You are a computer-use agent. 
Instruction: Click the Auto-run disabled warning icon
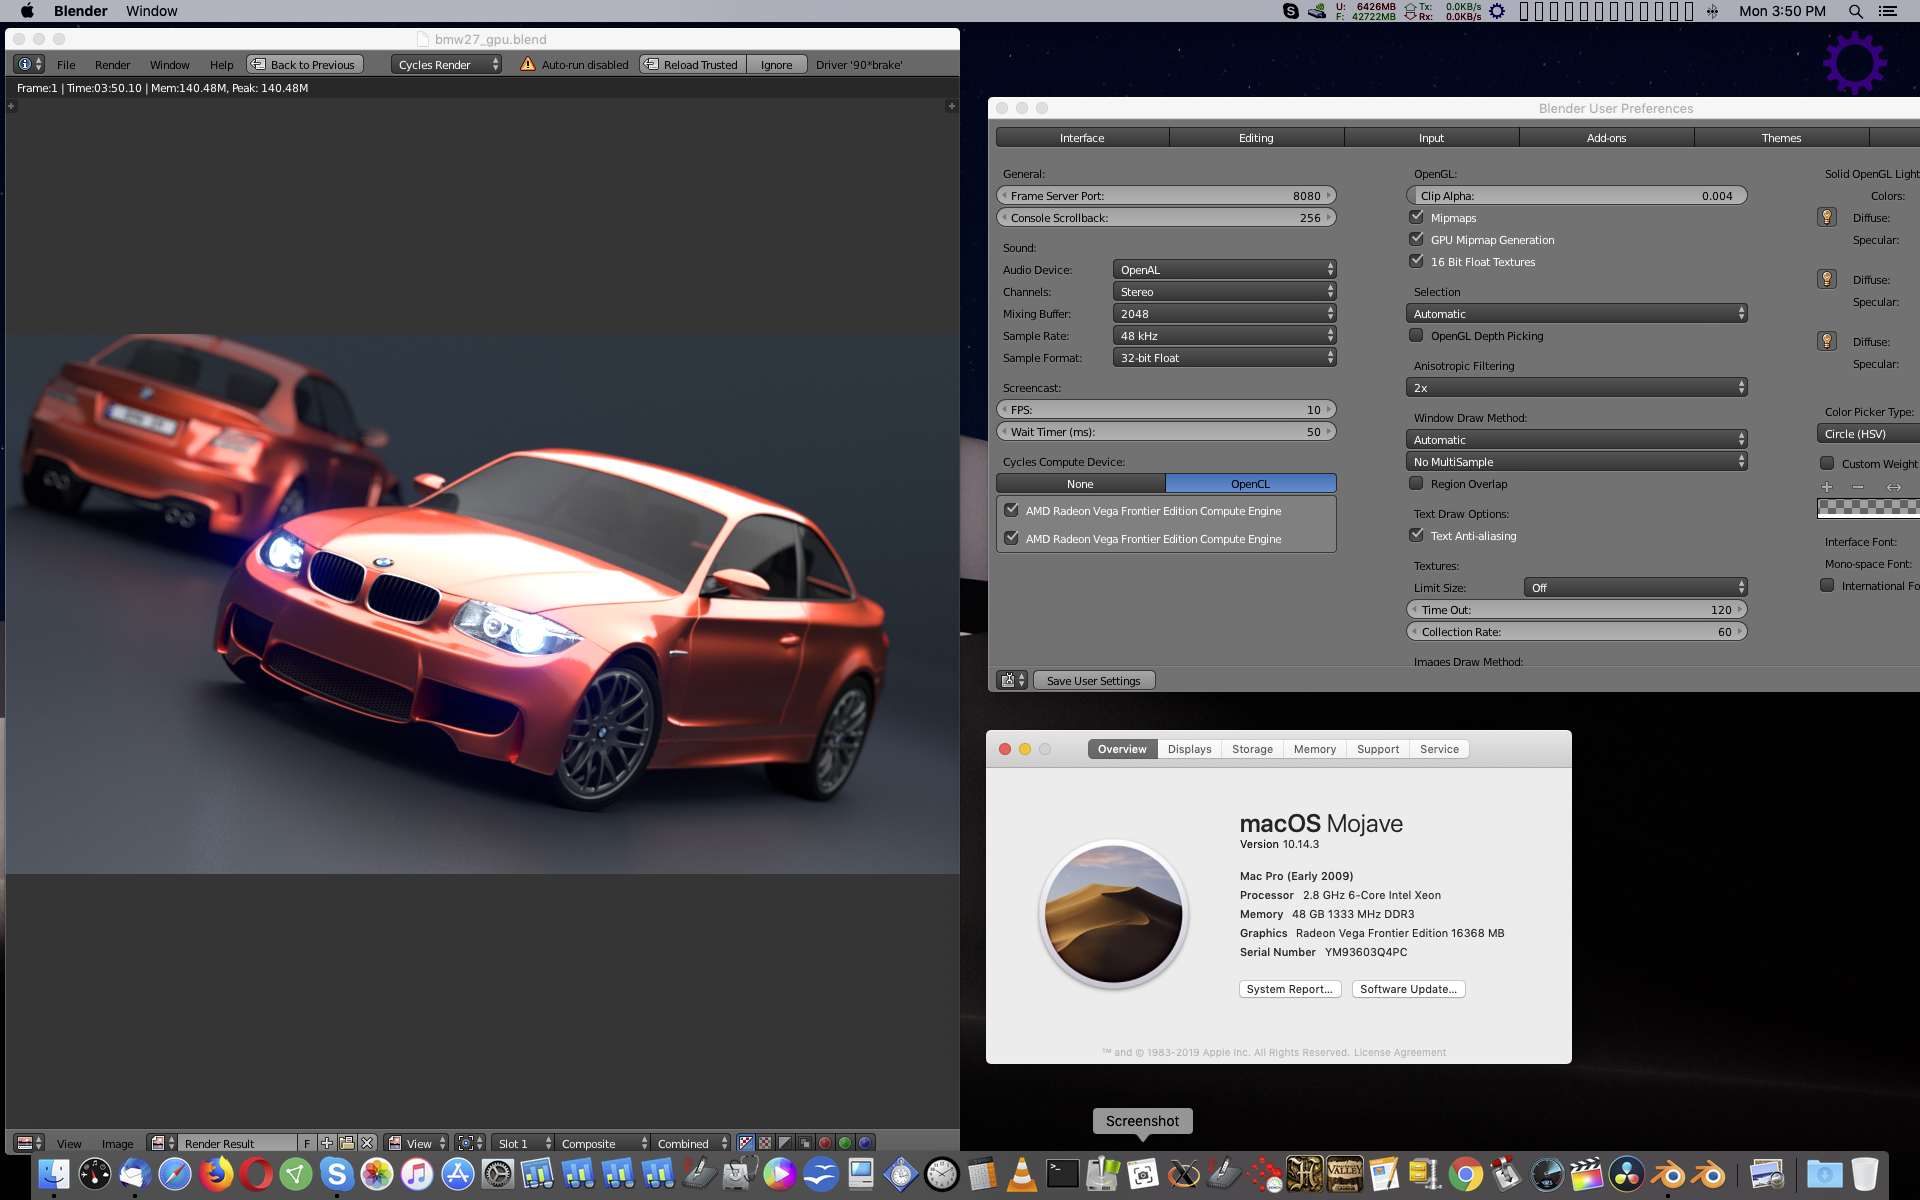pos(528,64)
